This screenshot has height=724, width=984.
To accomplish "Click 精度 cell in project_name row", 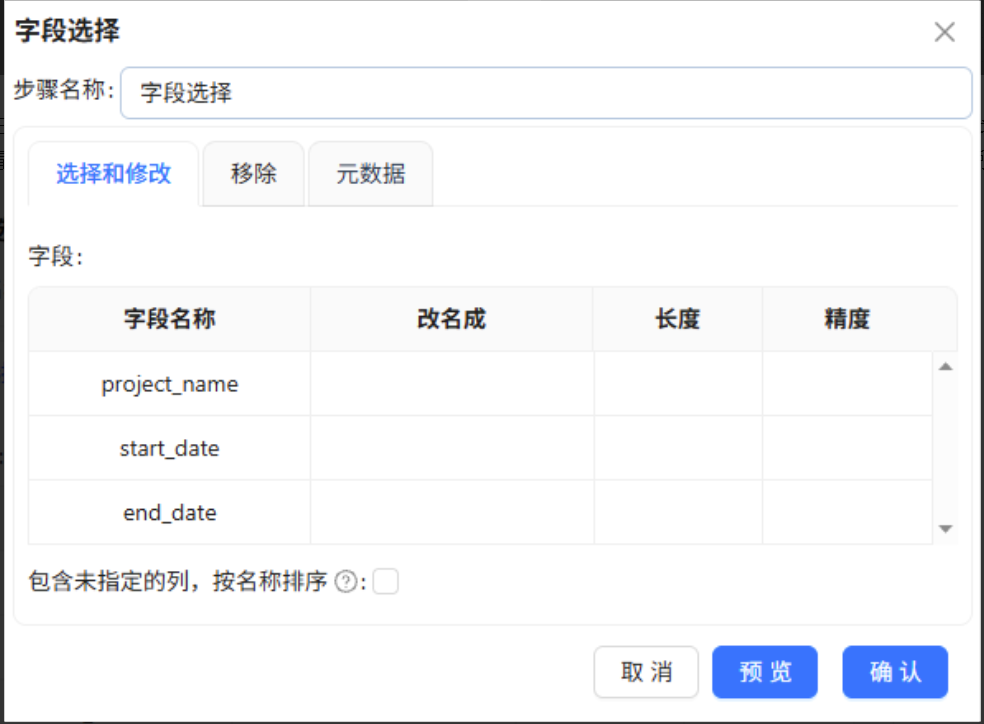I will [847, 384].
